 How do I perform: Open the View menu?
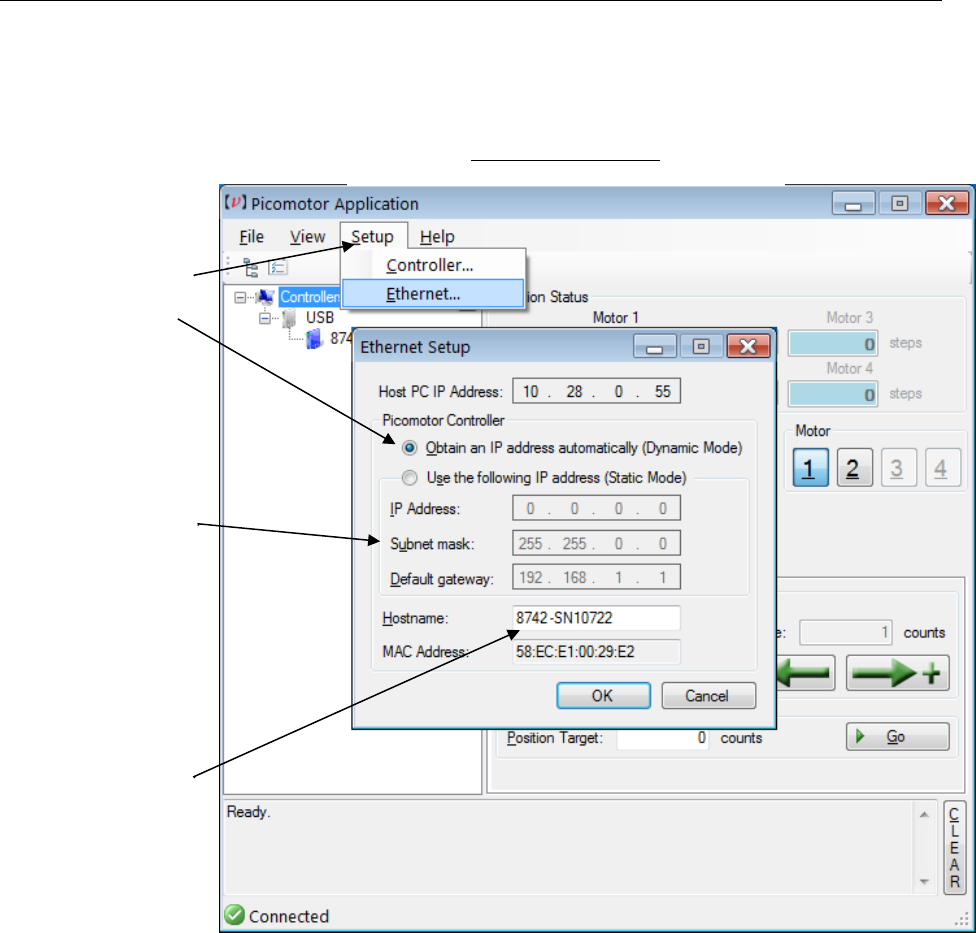click(307, 237)
